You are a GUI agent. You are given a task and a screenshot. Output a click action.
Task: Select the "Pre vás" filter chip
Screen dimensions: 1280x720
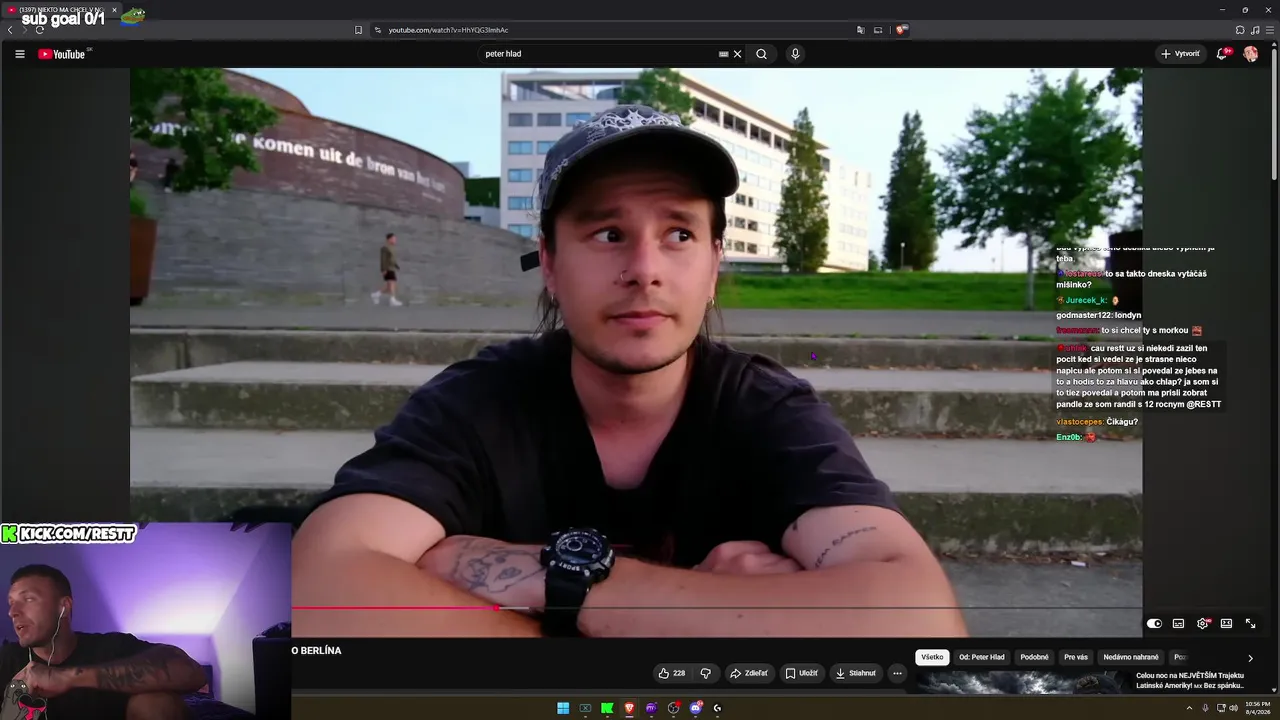tap(1076, 657)
